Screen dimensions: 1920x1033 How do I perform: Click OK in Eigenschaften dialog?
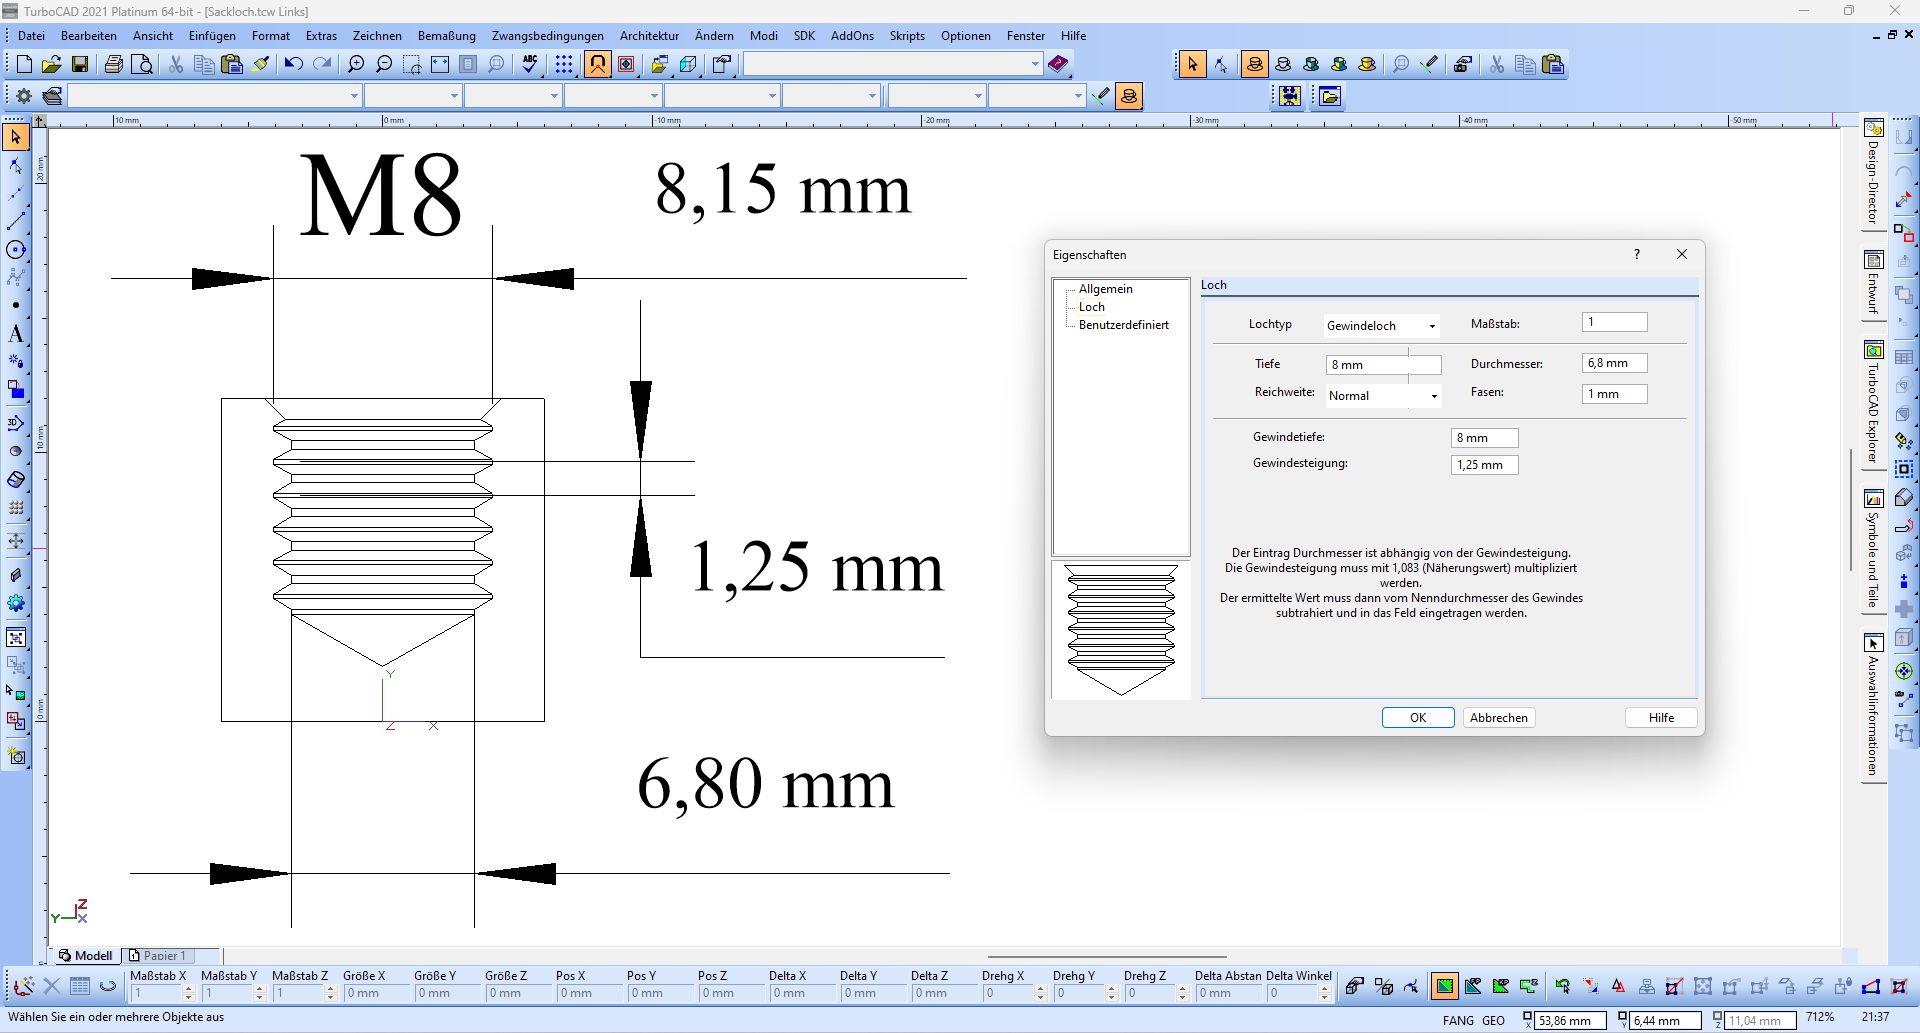coord(1417,718)
